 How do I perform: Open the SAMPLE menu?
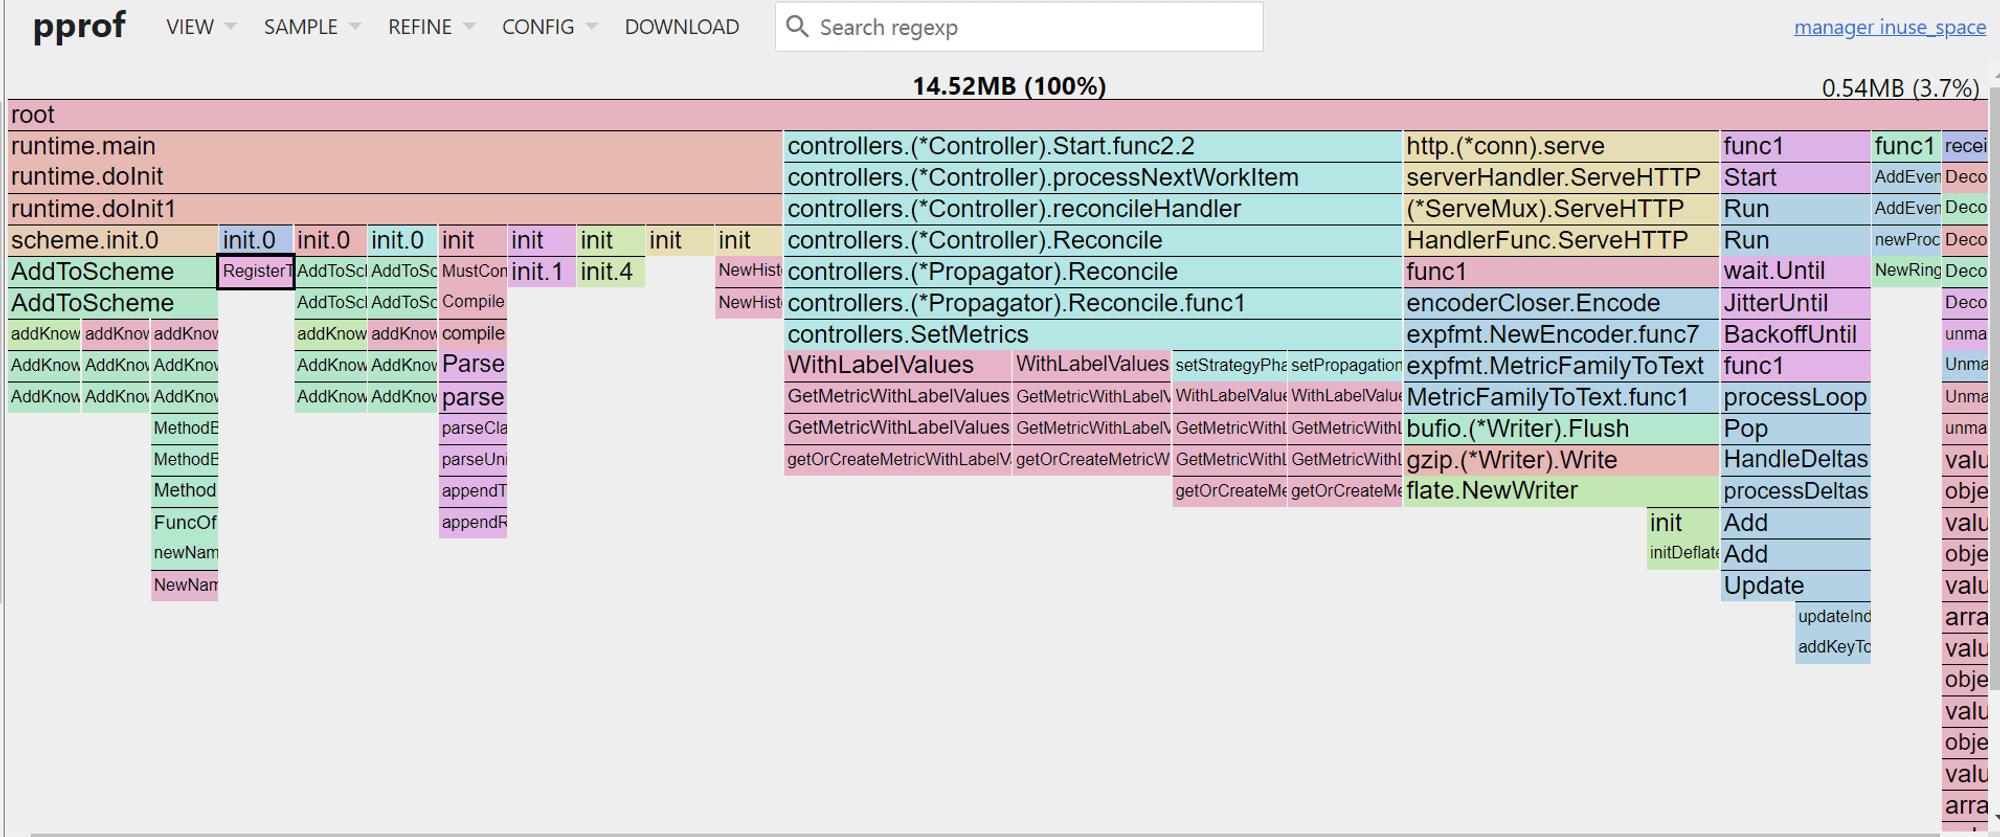tap(311, 27)
